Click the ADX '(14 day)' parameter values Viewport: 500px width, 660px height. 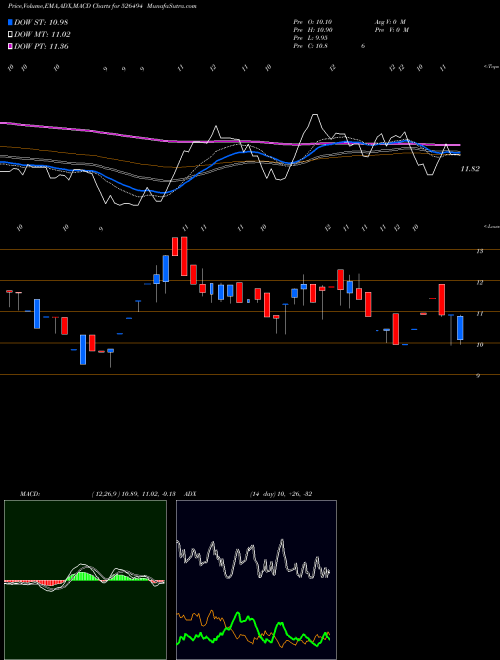click(x=281, y=494)
